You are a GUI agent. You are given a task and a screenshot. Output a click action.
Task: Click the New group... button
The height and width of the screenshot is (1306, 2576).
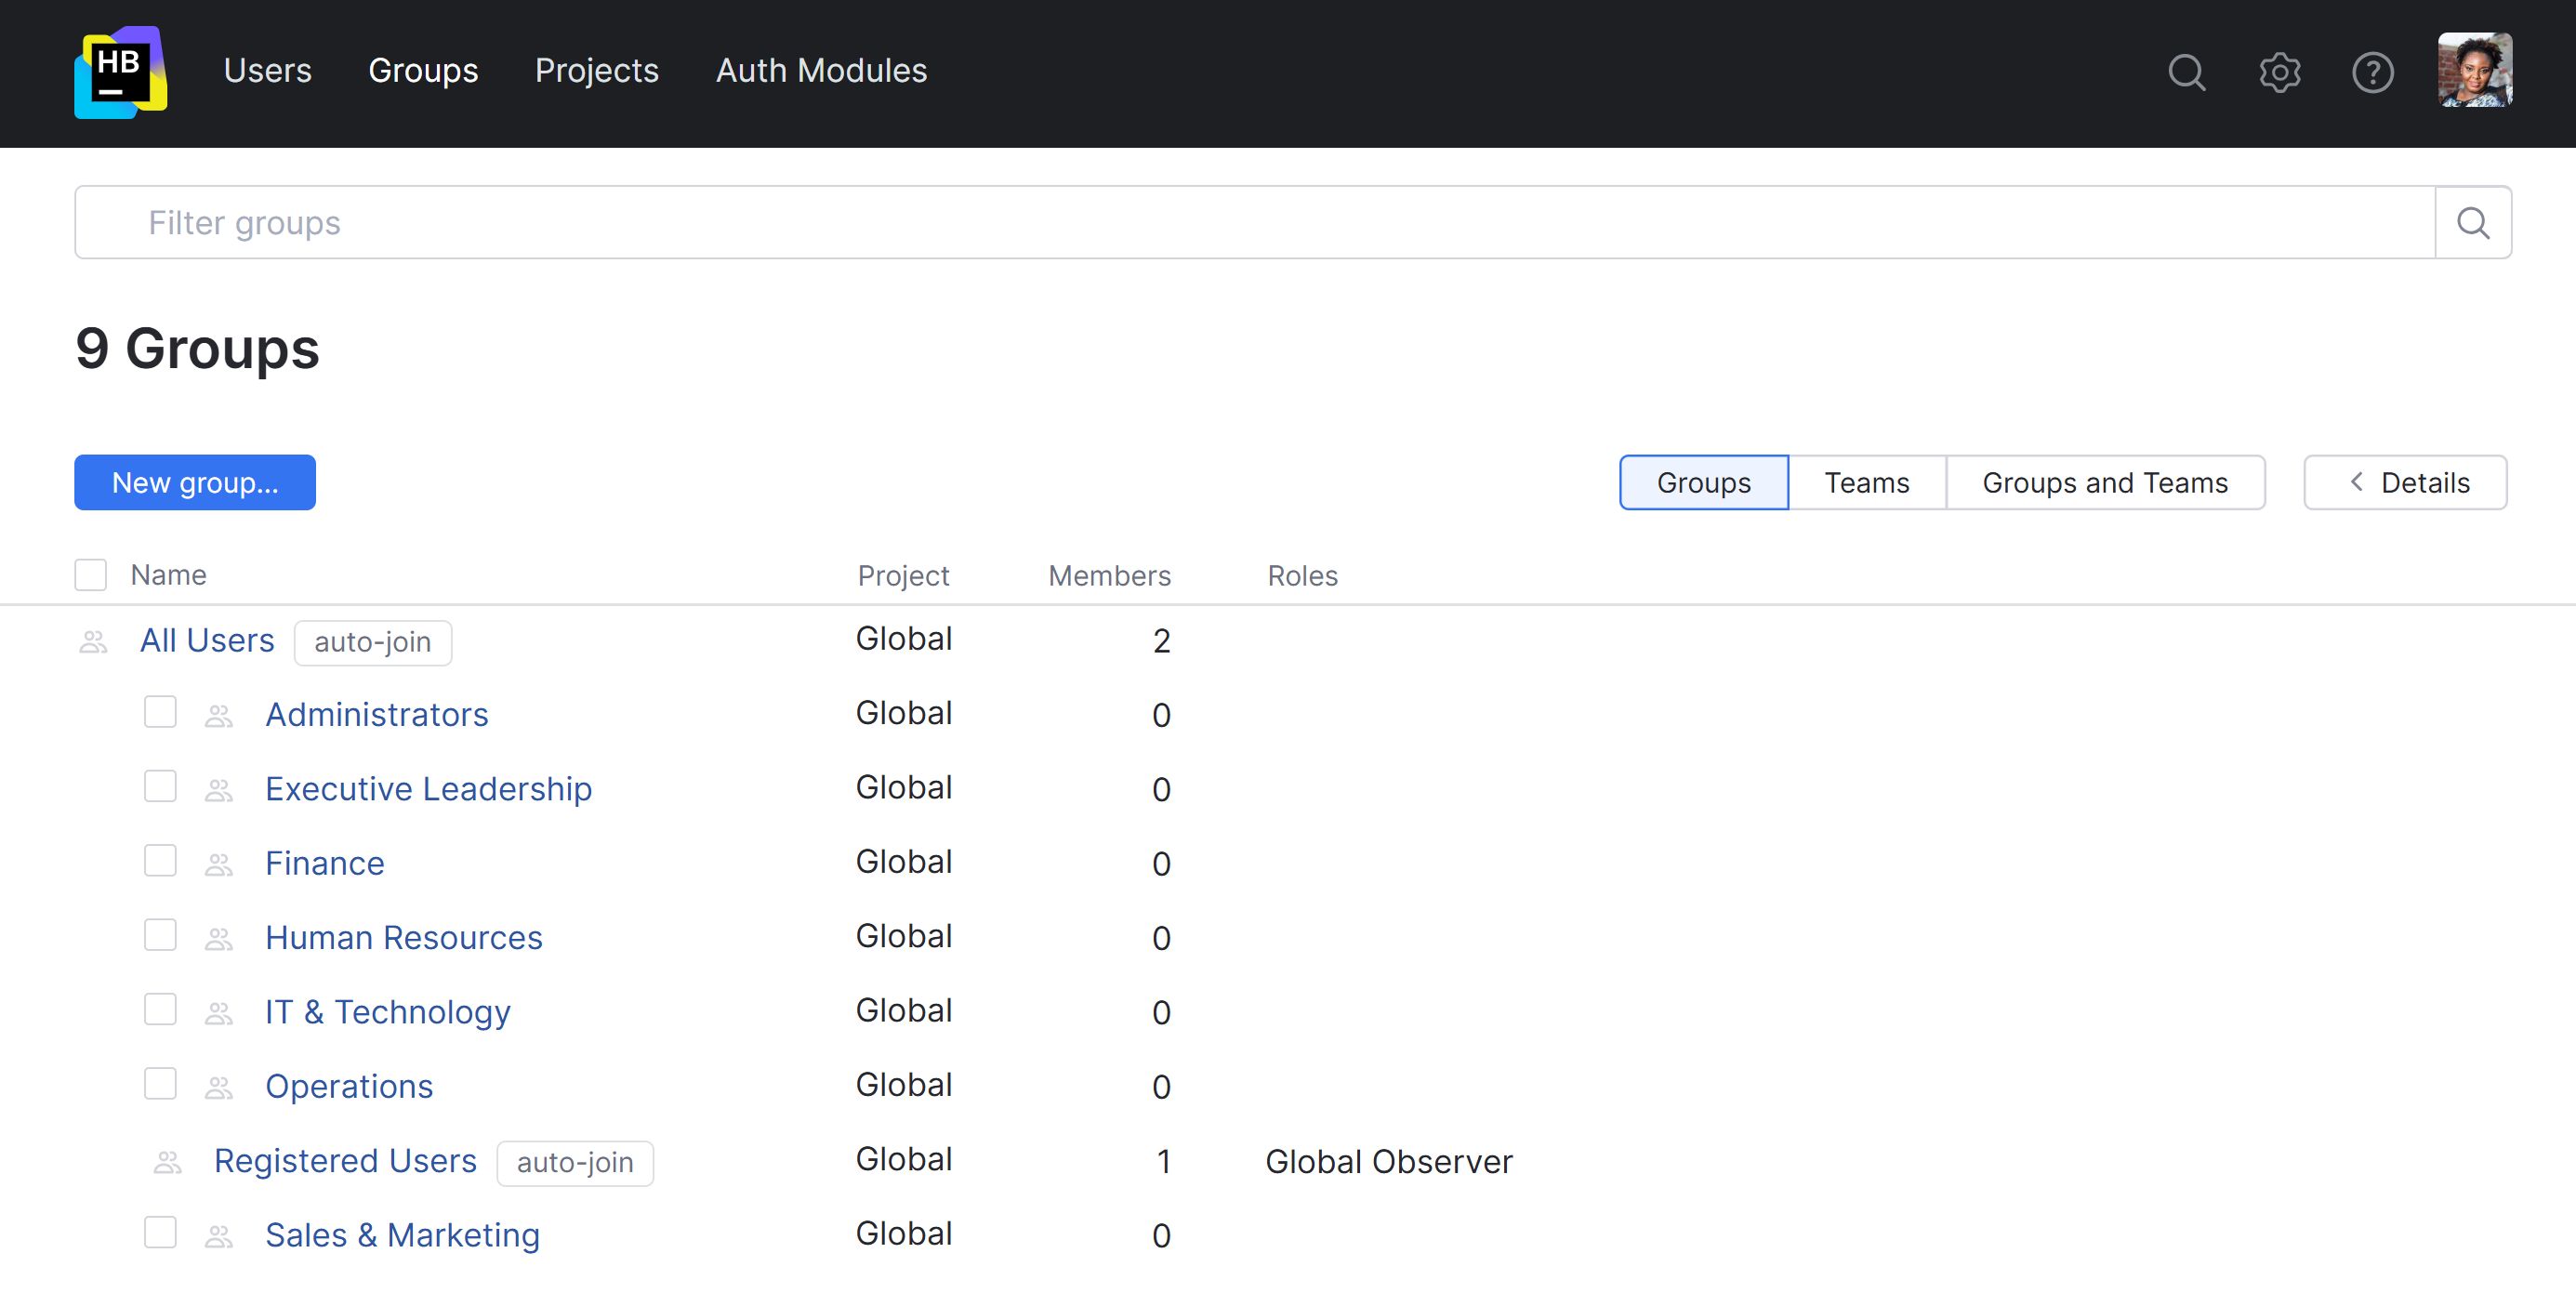pyautogui.click(x=195, y=483)
